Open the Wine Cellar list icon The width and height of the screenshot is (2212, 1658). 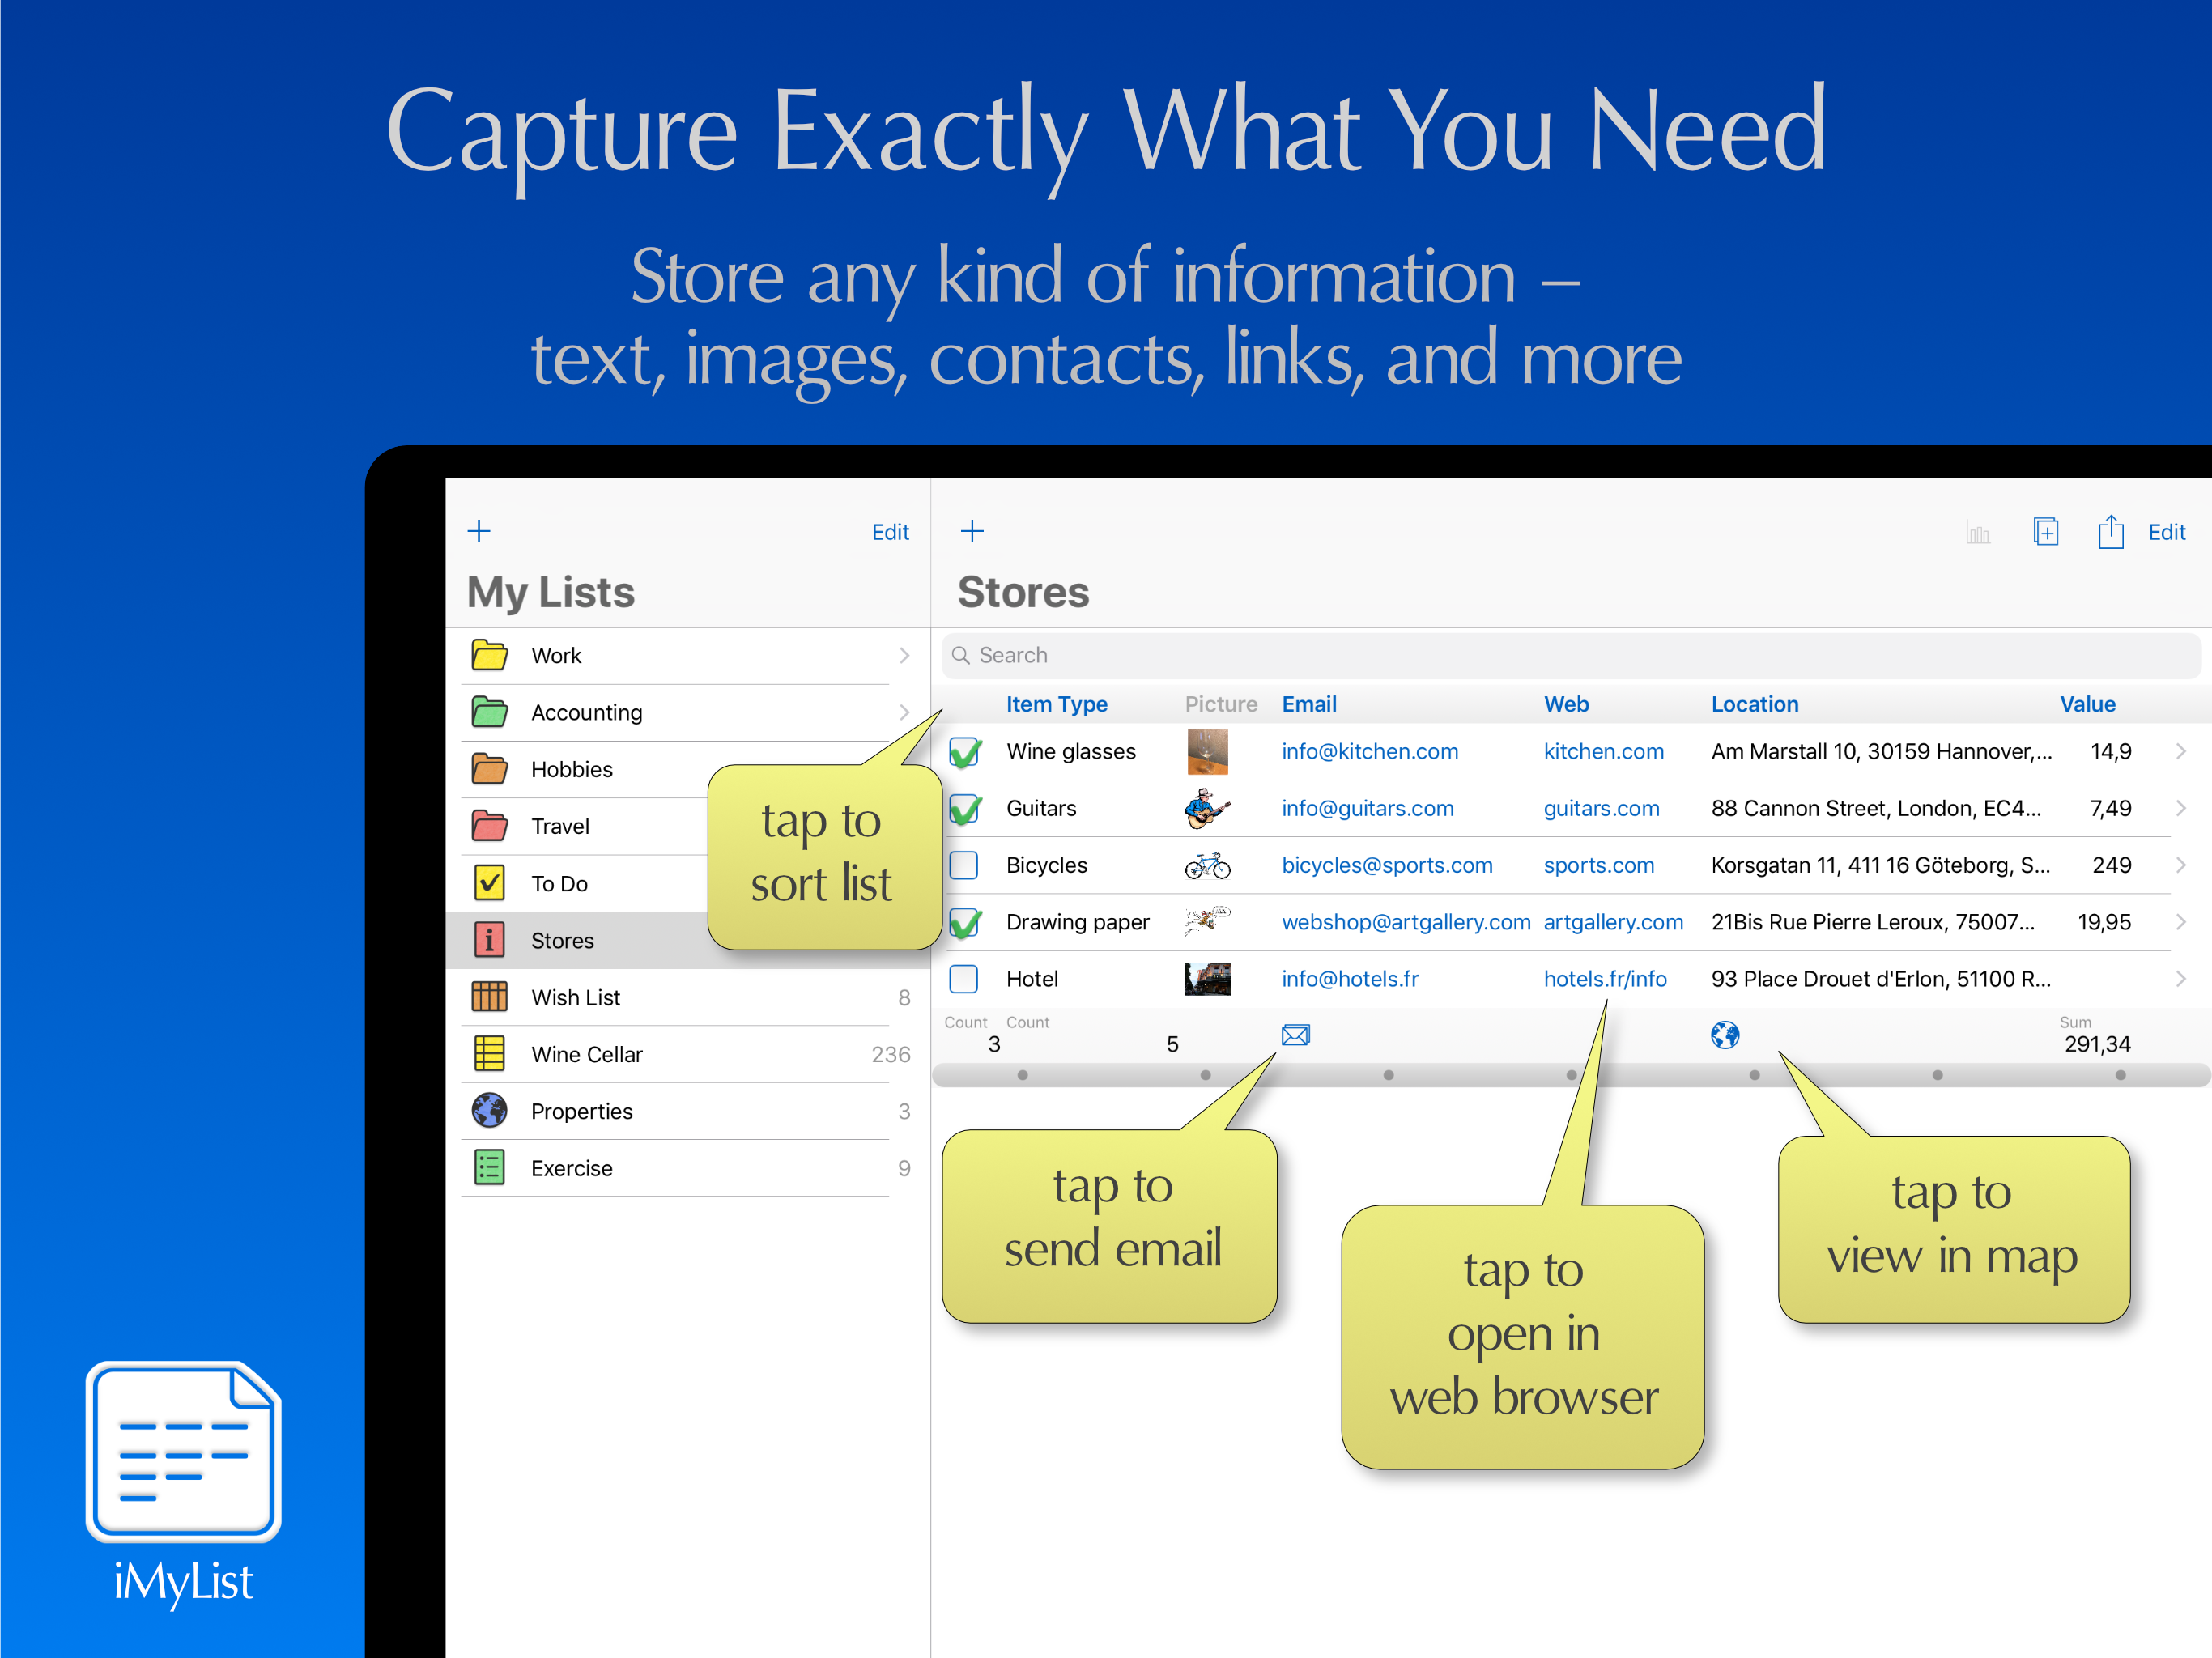pyautogui.click(x=489, y=1054)
